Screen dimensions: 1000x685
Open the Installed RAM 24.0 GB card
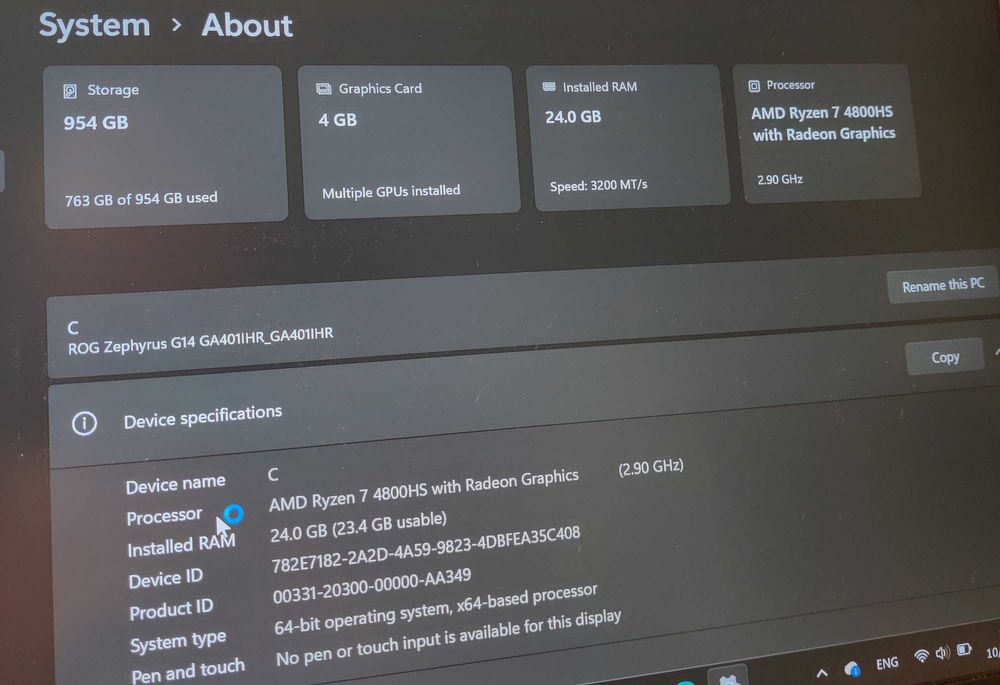[628, 136]
